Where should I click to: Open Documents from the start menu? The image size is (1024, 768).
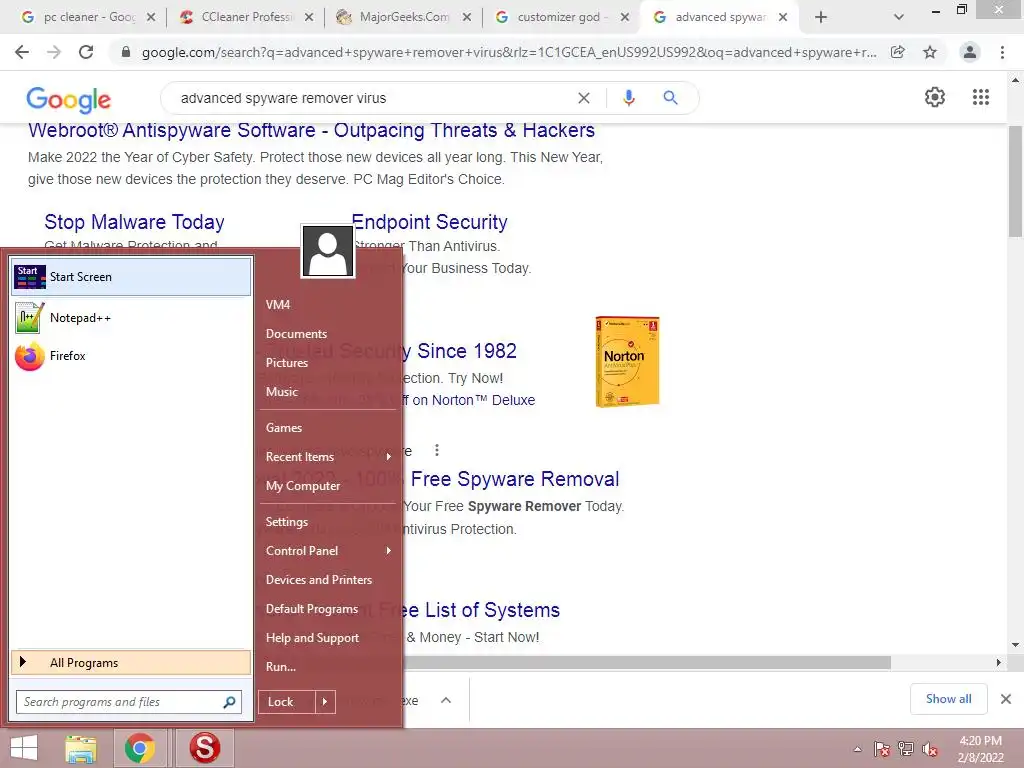[296, 334]
